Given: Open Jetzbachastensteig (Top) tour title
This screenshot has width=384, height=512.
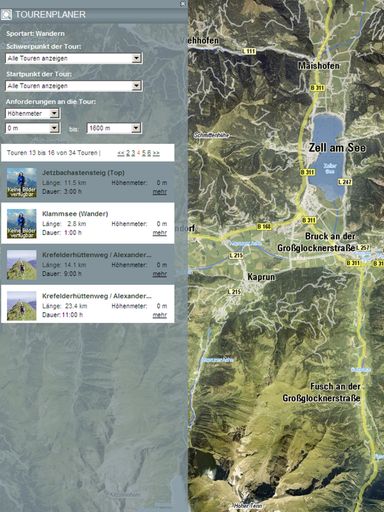Looking at the screenshot, I should pos(83,173).
